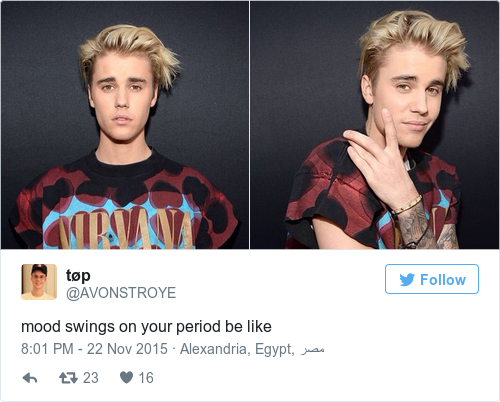Open the right photo with raised hand
This screenshot has width=500, height=402.
tap(375, 125)
